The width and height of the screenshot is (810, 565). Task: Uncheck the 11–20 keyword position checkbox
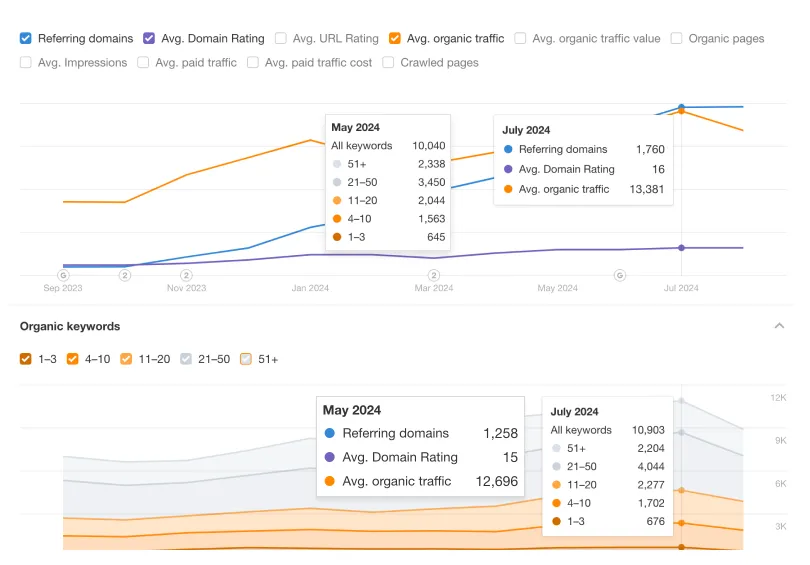[x=126, y=359]
